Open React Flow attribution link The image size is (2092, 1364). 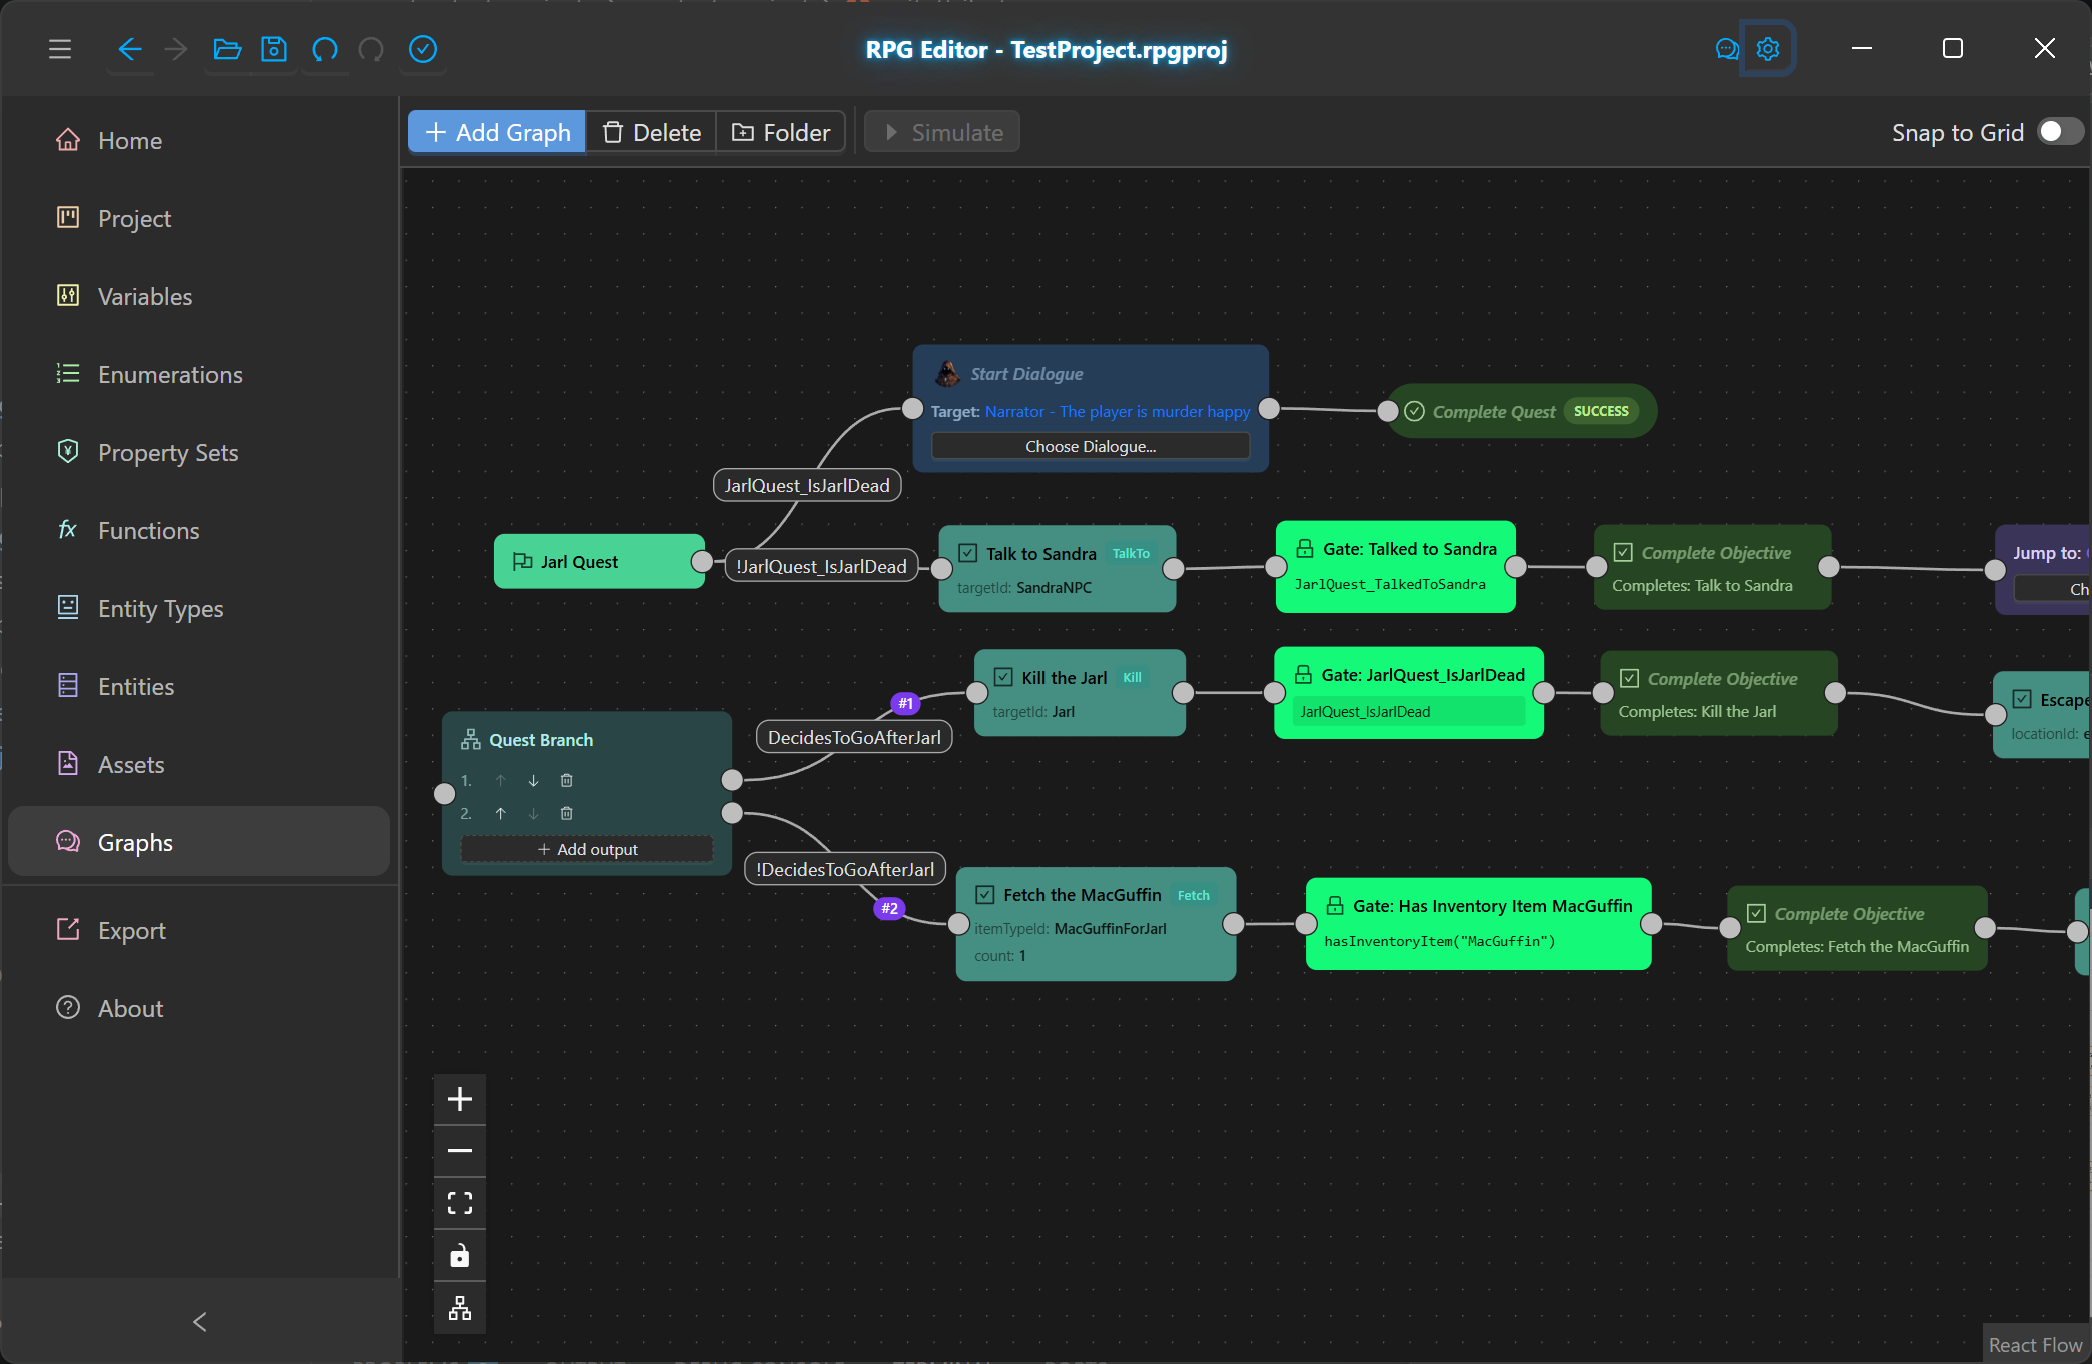coord(2035,1345)
